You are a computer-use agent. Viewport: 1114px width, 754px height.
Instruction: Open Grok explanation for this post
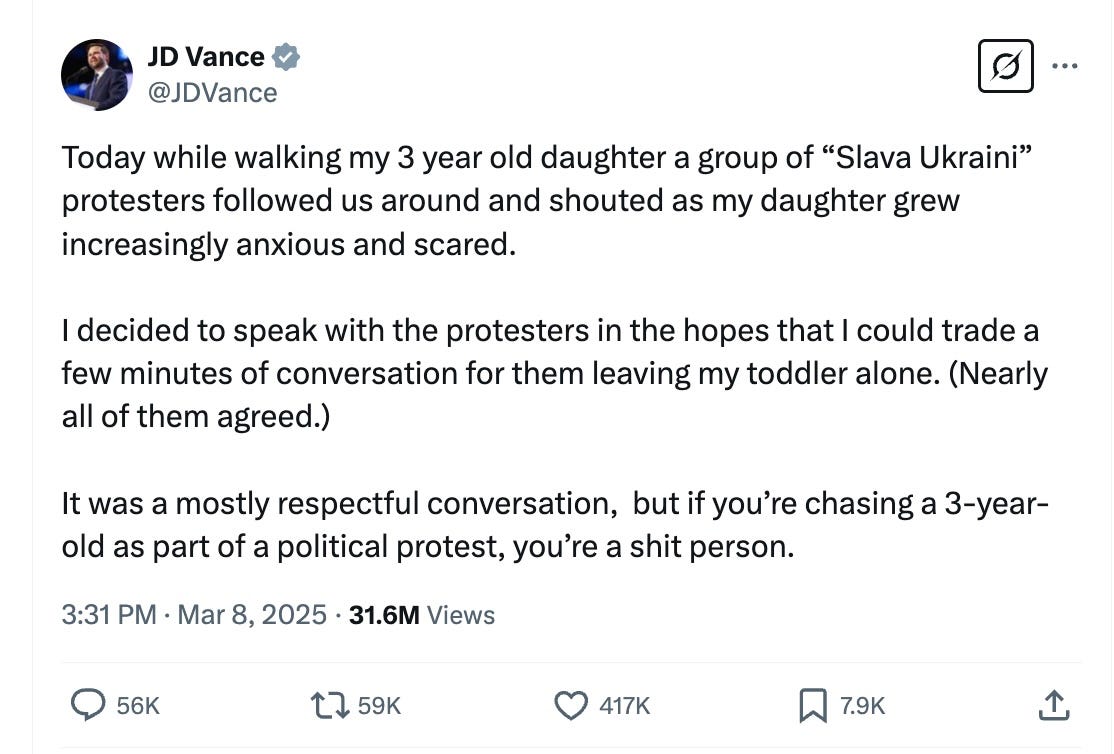1004,66
